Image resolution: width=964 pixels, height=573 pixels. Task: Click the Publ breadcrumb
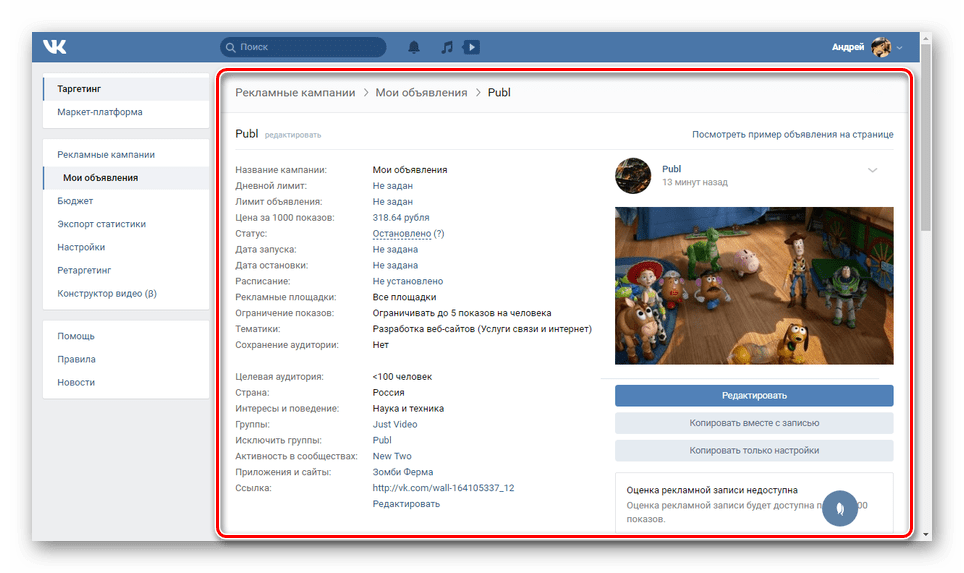[499, 92]
